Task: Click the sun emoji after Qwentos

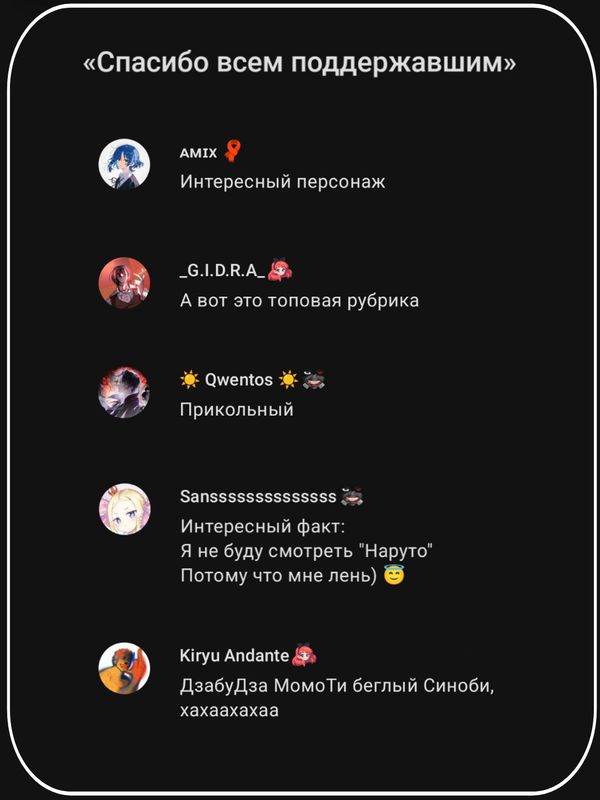Action: (x=288, y=380)
